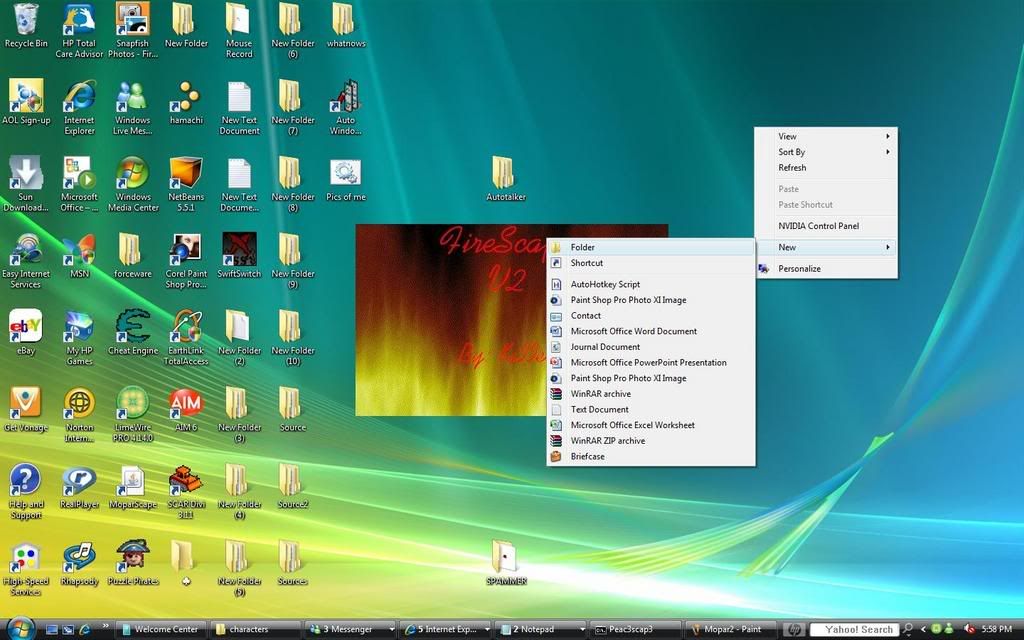The height and width of the screenshot is (640, 1024).
Task: Choose WinRAR ZIP archive entry
Action: 650,441
